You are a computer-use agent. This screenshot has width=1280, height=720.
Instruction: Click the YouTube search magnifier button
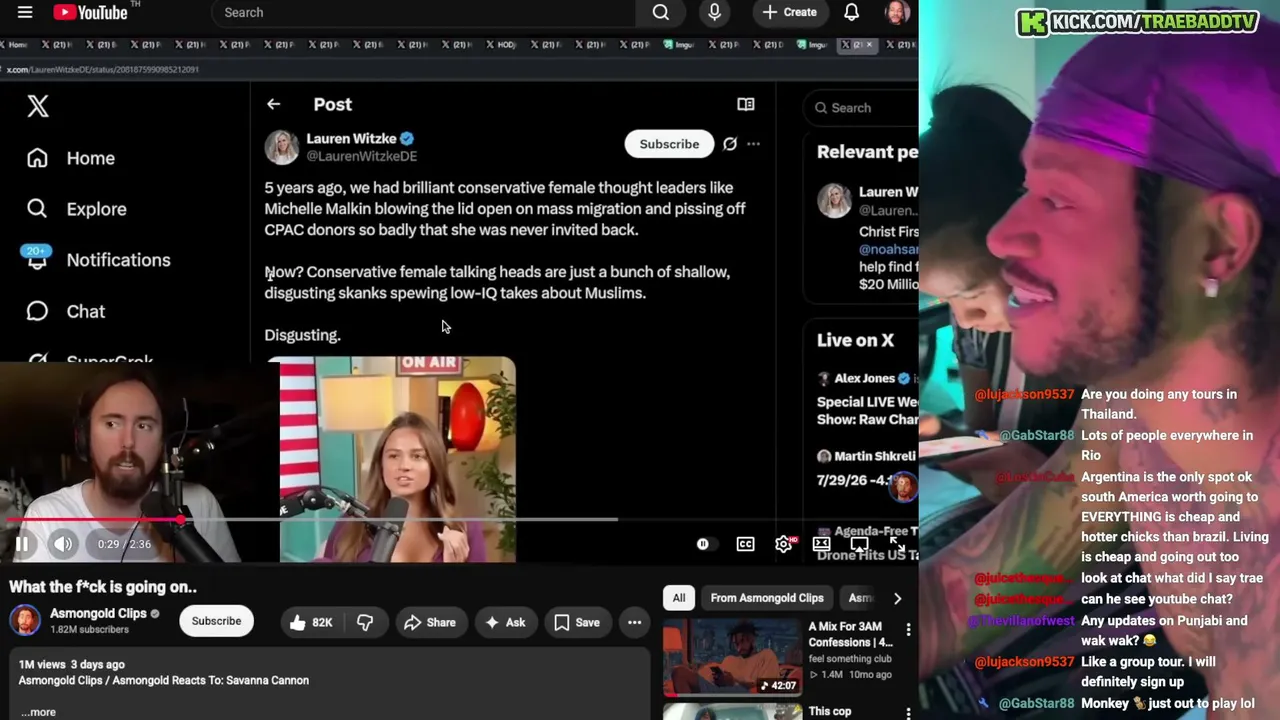(661, 12)
